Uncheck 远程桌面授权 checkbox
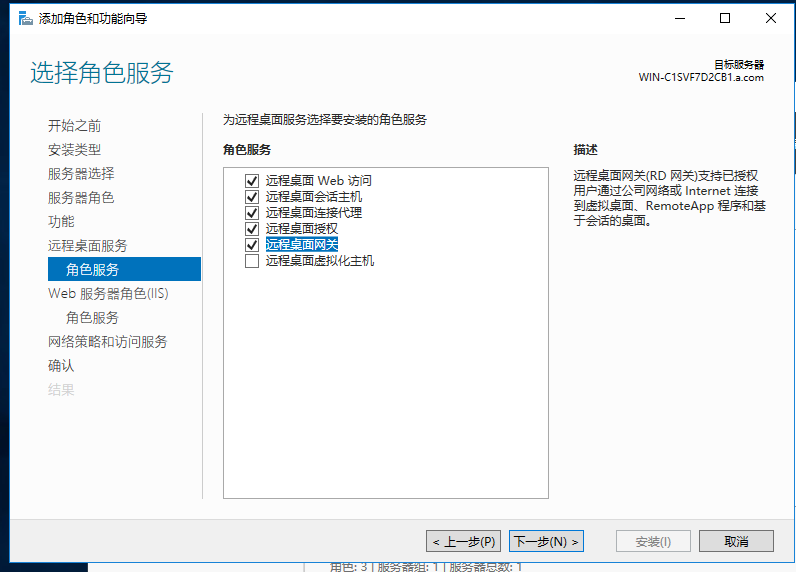The width and height of the screenshot is (796, 572). click(x=252, y=229)
